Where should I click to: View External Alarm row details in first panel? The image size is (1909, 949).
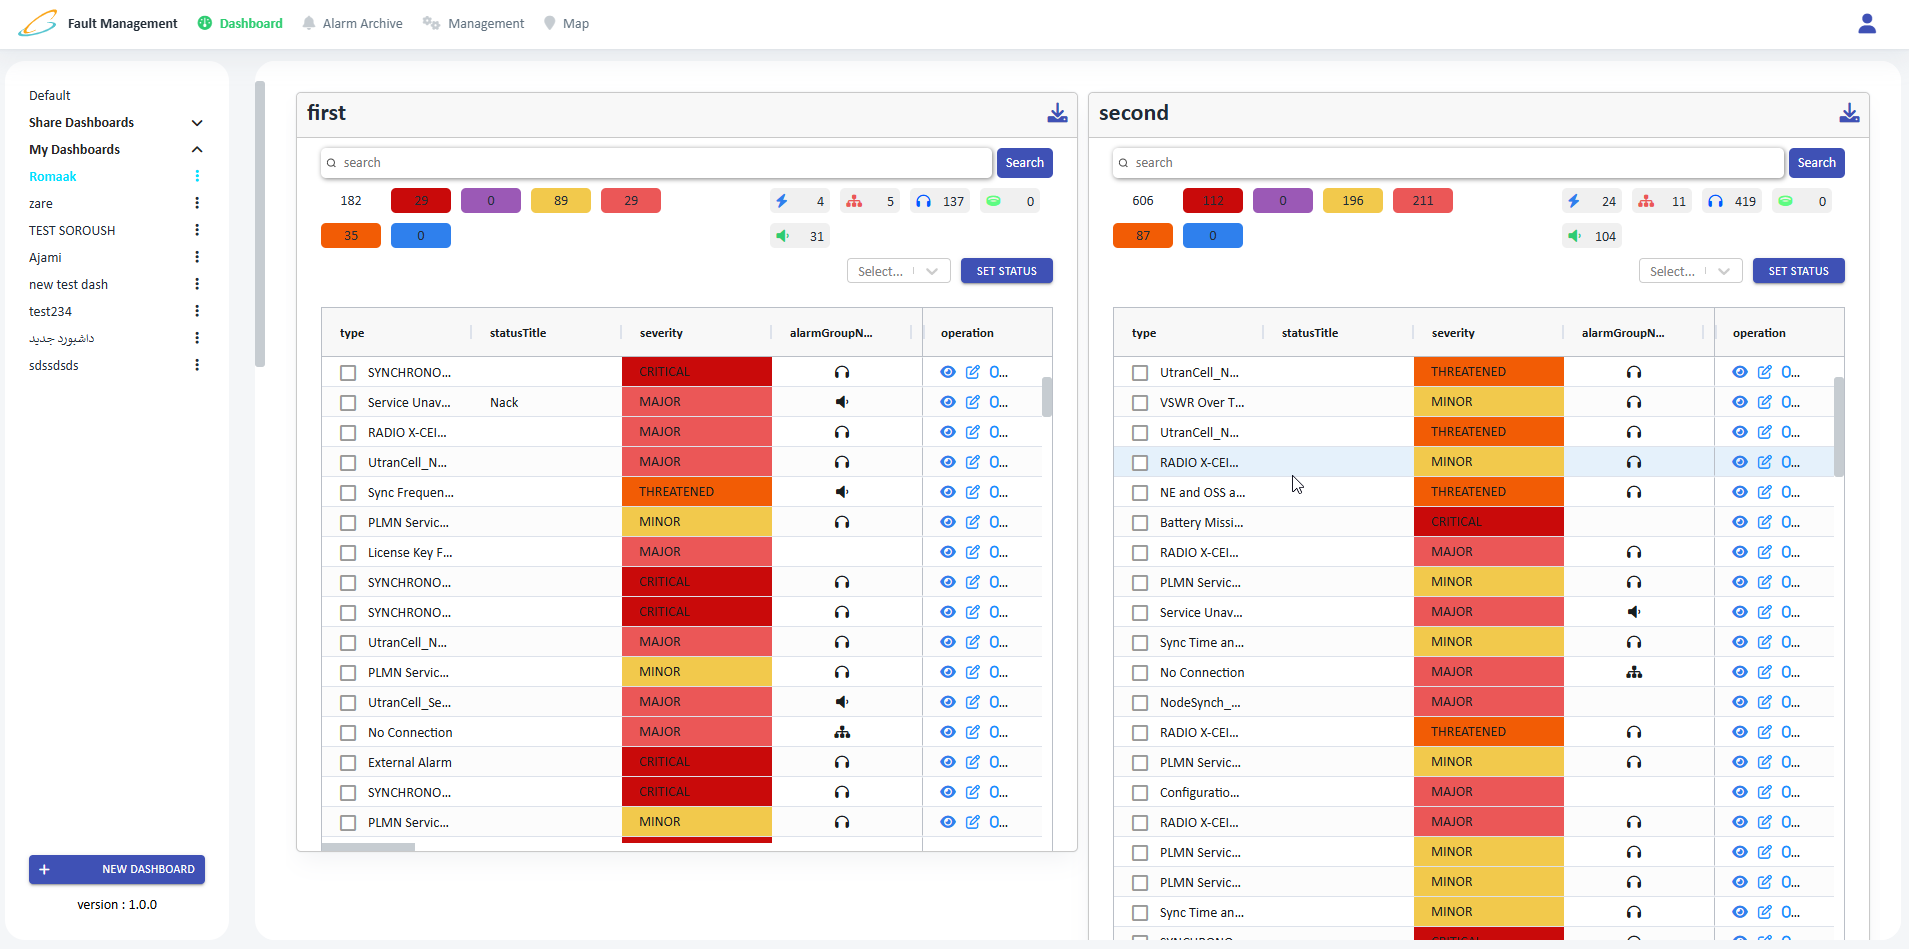tap(947, 762)
